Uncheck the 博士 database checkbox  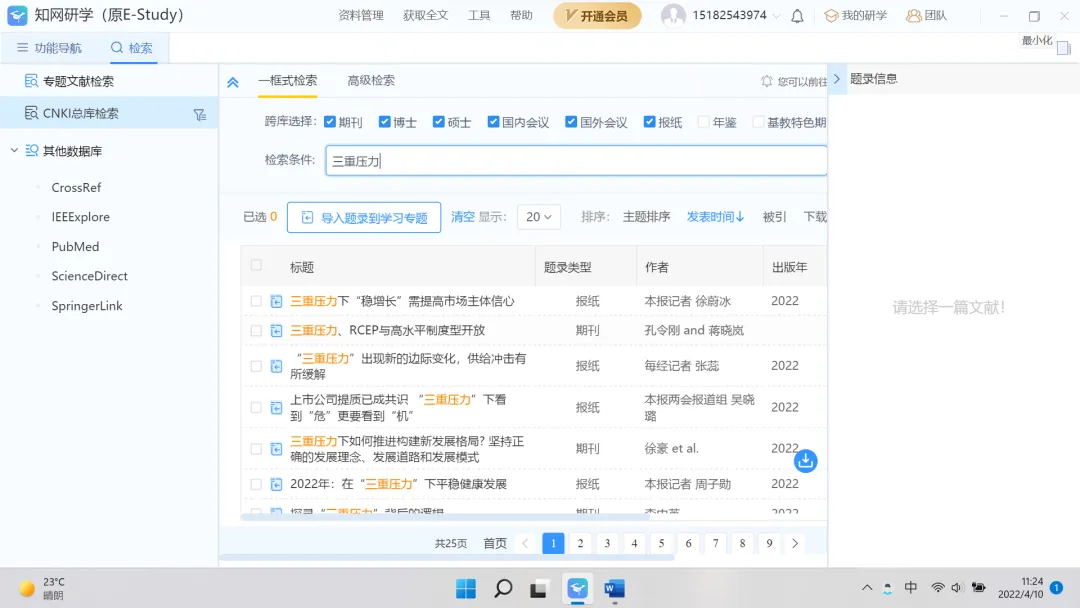384,122
